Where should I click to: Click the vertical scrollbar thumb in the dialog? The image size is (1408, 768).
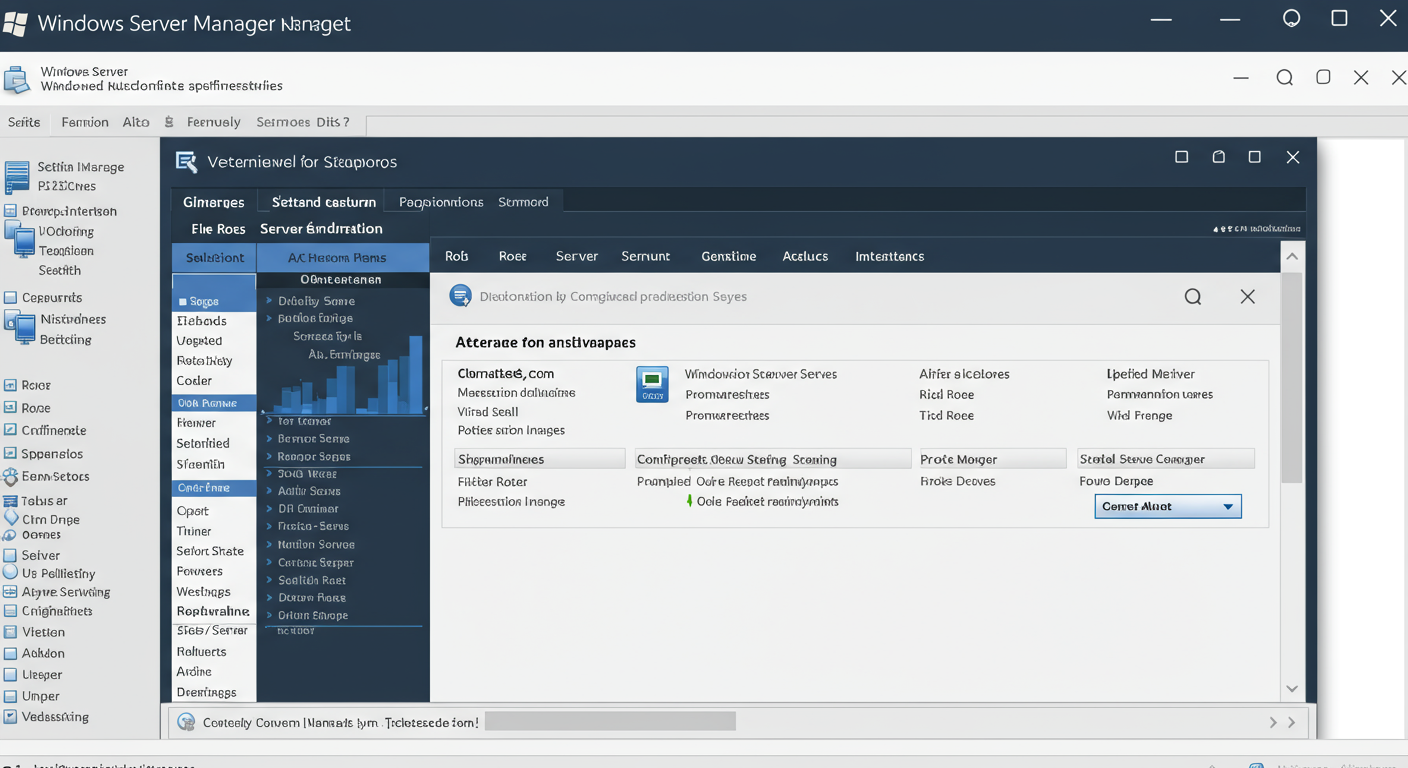(1292, 378)
